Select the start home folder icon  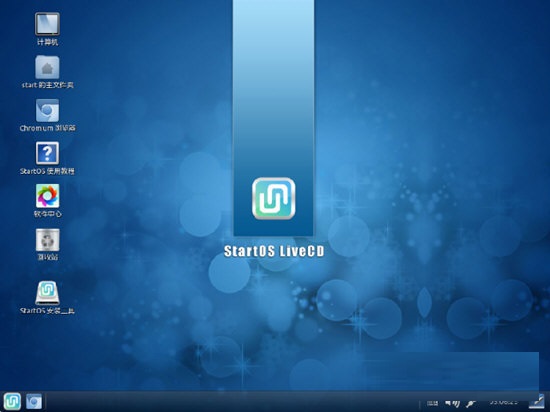point(47,67)
